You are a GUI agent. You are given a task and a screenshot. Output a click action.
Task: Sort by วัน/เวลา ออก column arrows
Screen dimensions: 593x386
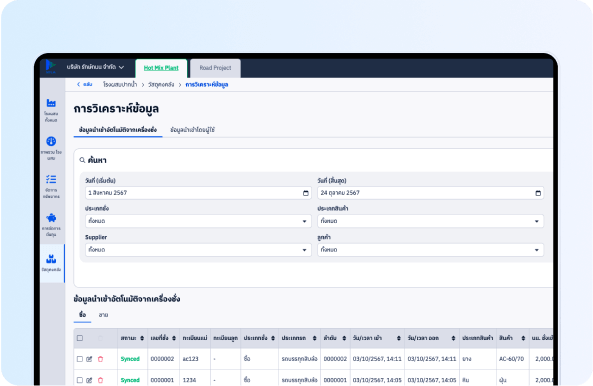pos(453,338)
